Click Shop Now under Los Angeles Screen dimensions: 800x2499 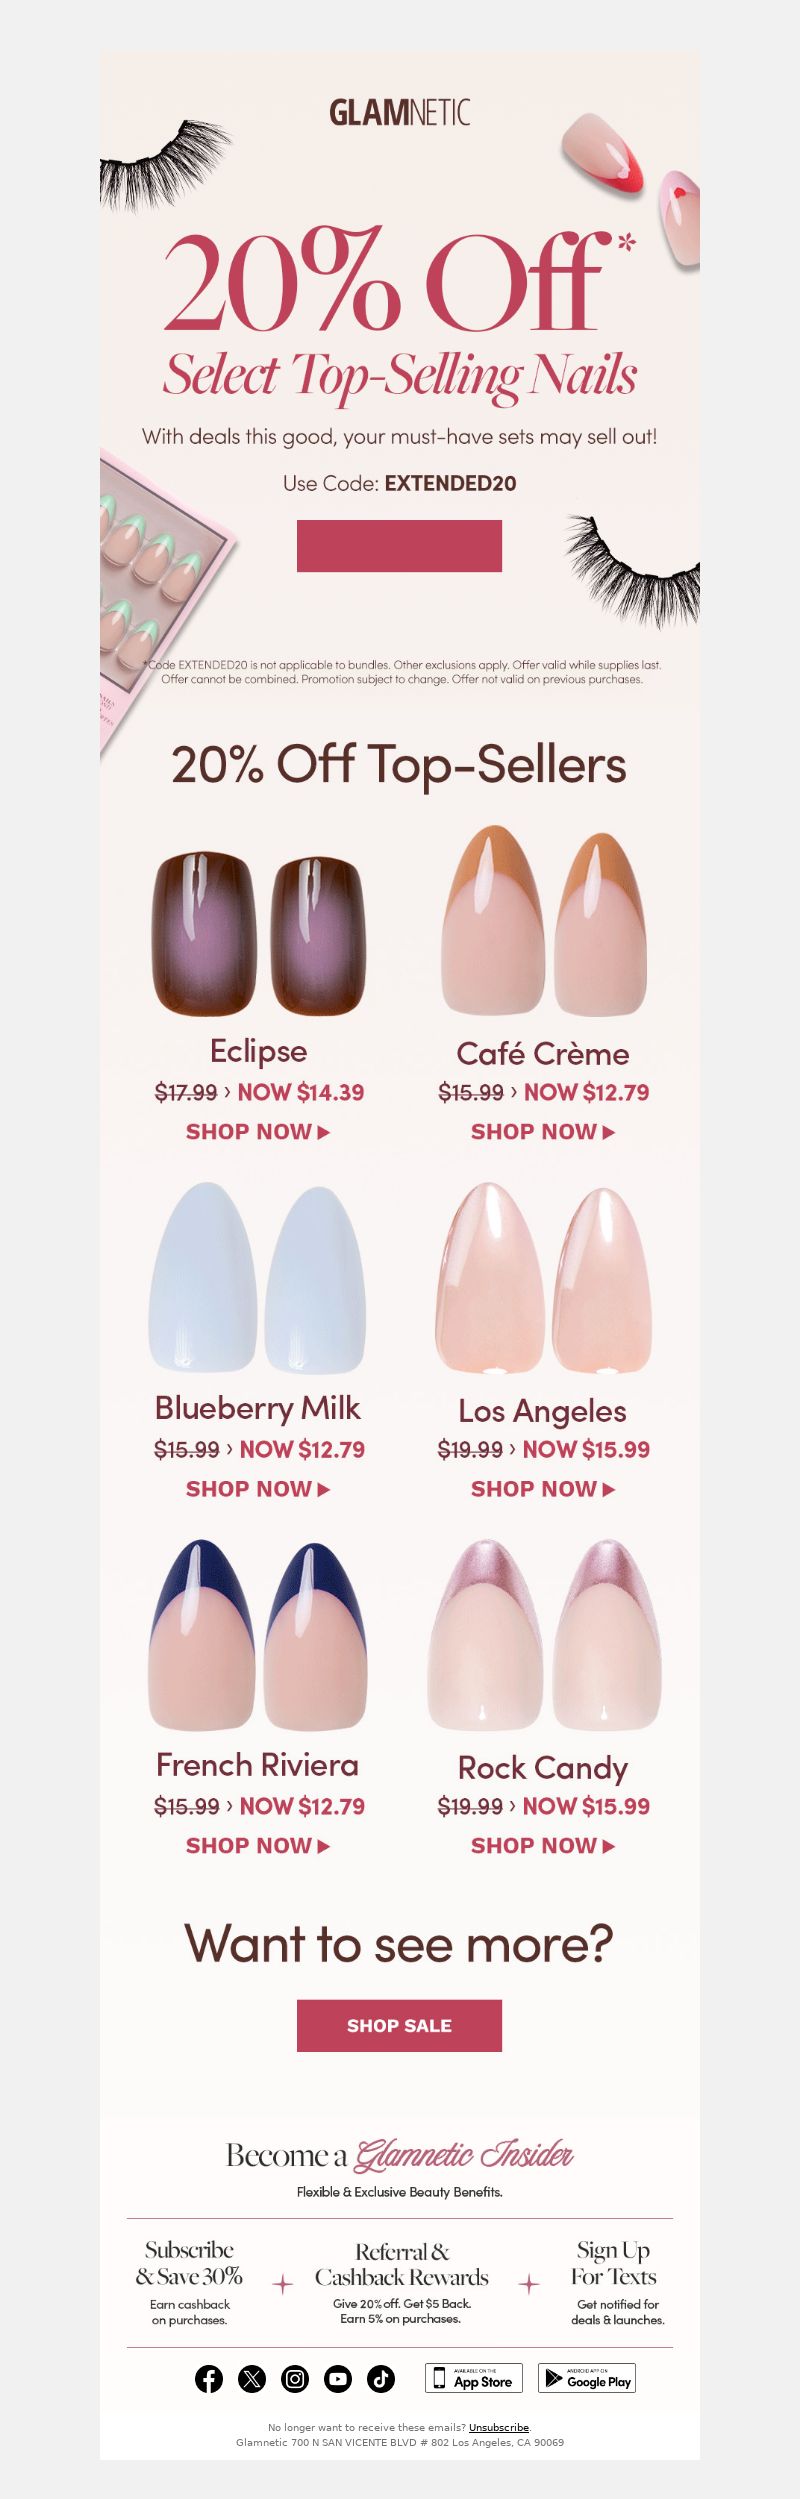pyautogui.click(x=543, y=1489)
